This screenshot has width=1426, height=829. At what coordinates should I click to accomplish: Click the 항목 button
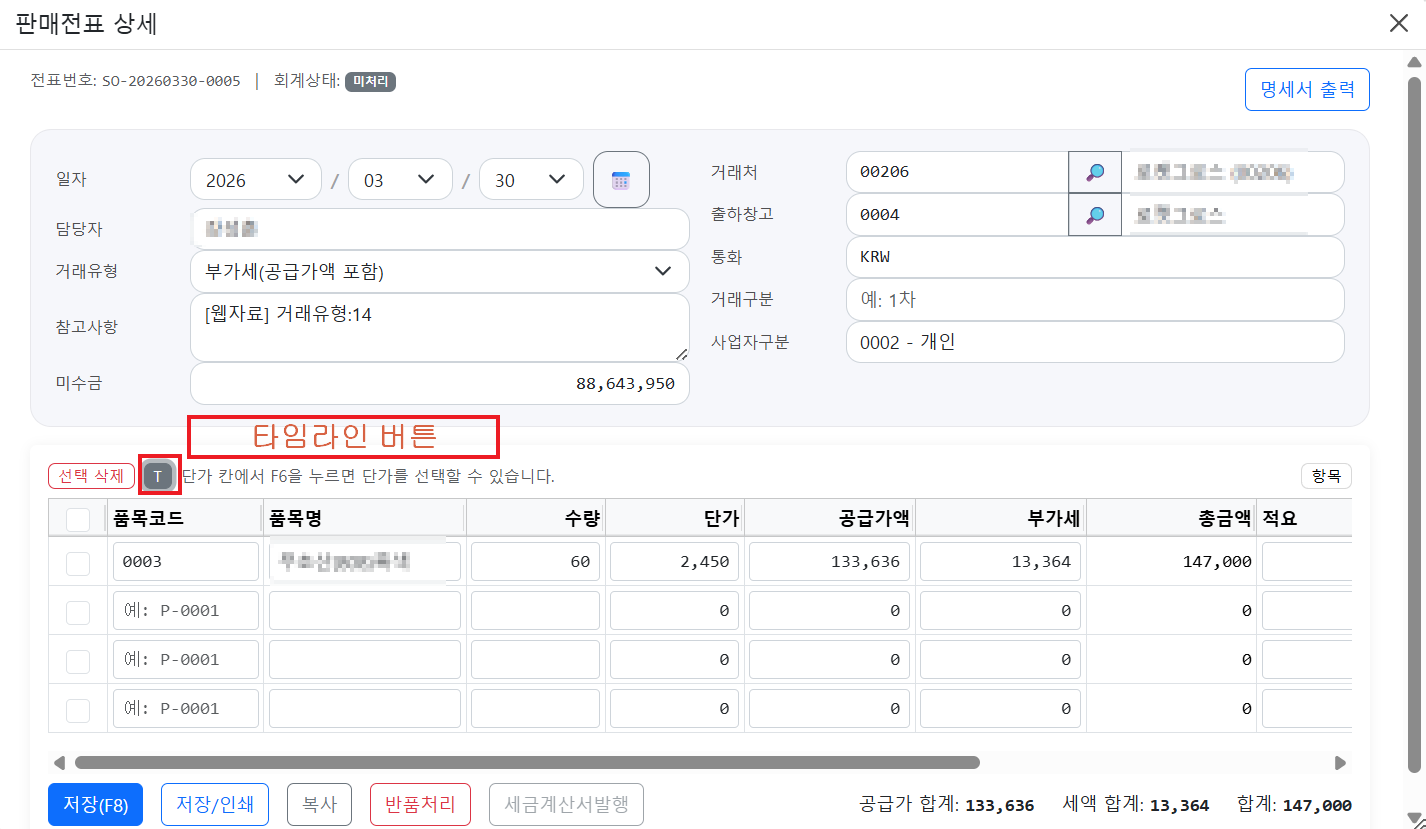point(1326,476)
